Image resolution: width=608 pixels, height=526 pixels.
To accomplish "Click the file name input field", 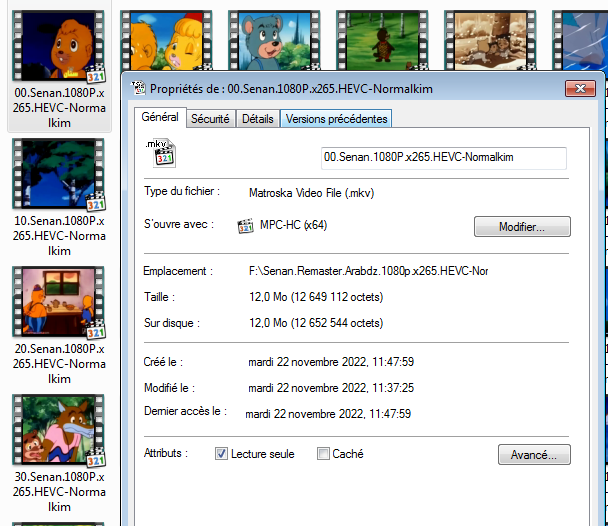I will (444, 158).
